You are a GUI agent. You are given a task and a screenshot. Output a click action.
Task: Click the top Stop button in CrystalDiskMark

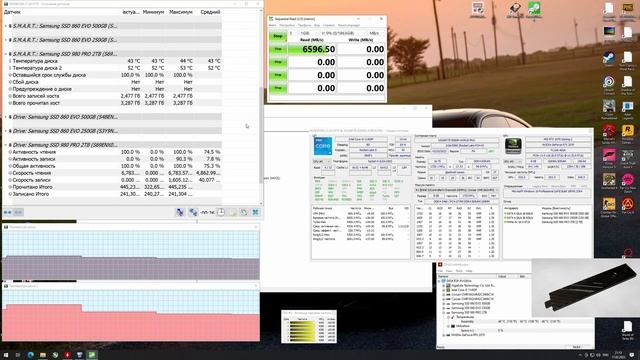278,36
